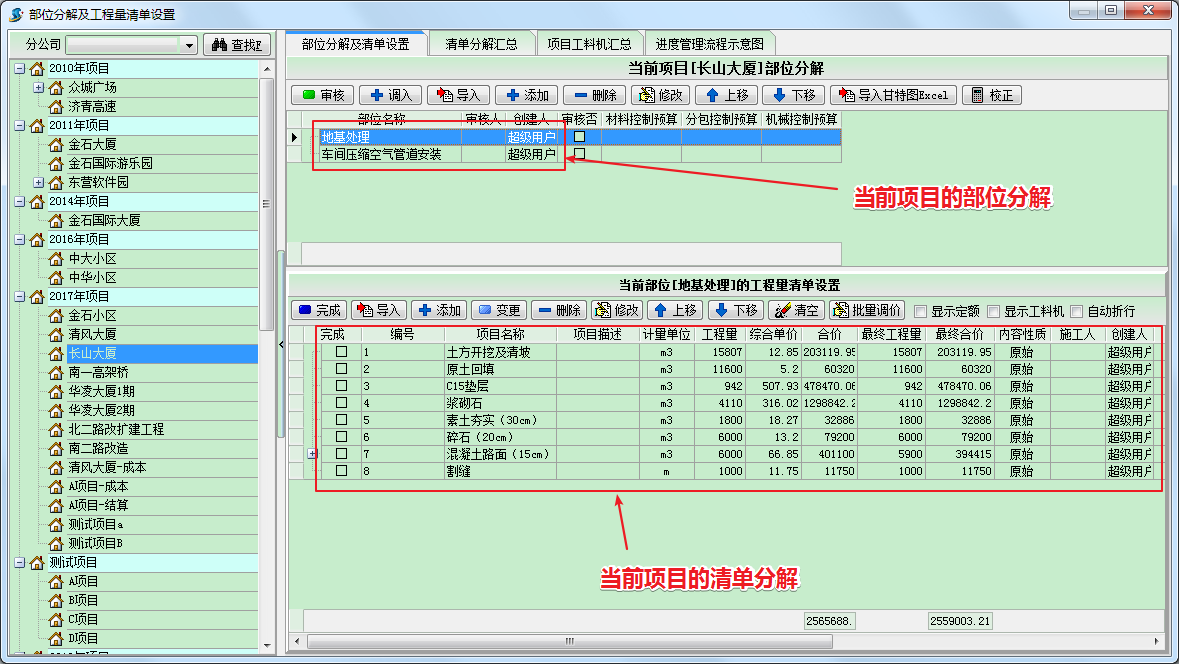
Task: Open the 分公司 dropdown list
Action: 189,45
